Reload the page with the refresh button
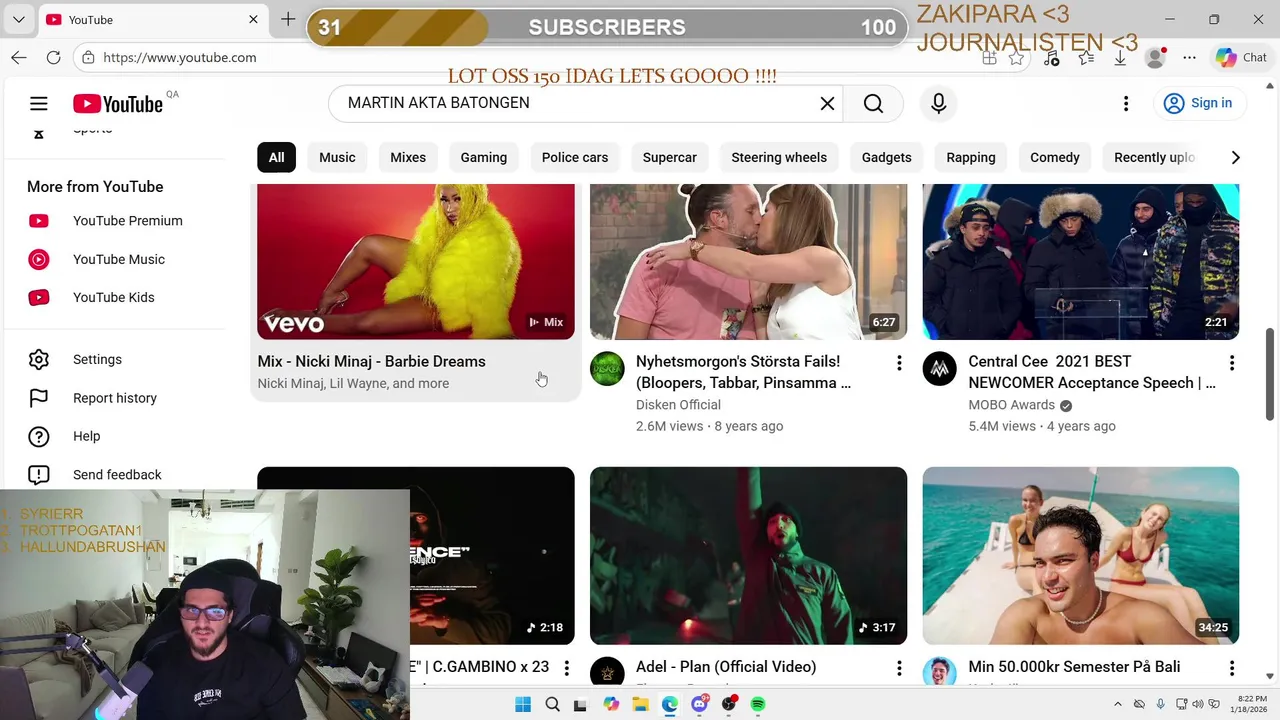The height and width of the screenshot is (720, 1280). click(x=54, y=57)
